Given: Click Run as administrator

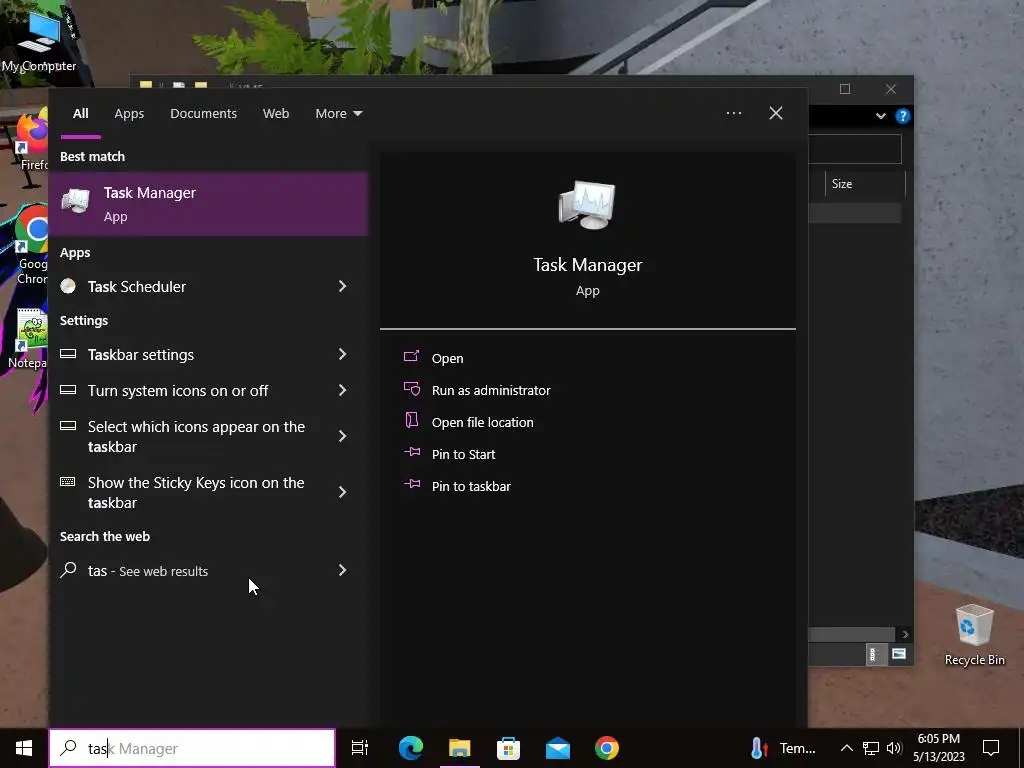Looking at the screenshot, I should 491,391.
